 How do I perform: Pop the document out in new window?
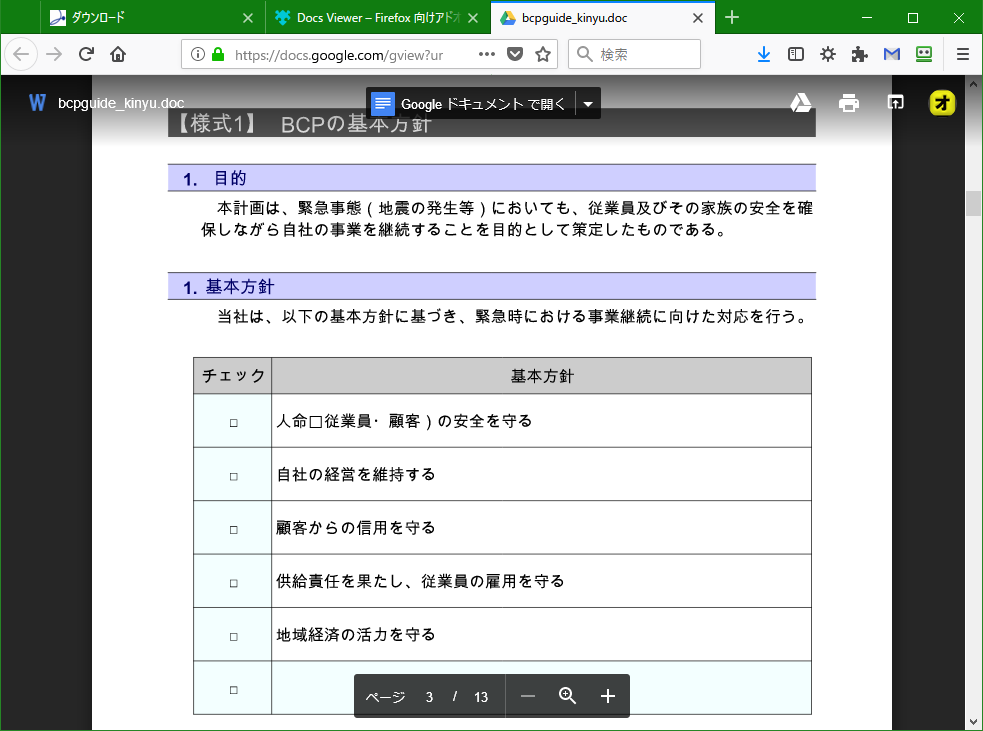click(896, 103)
